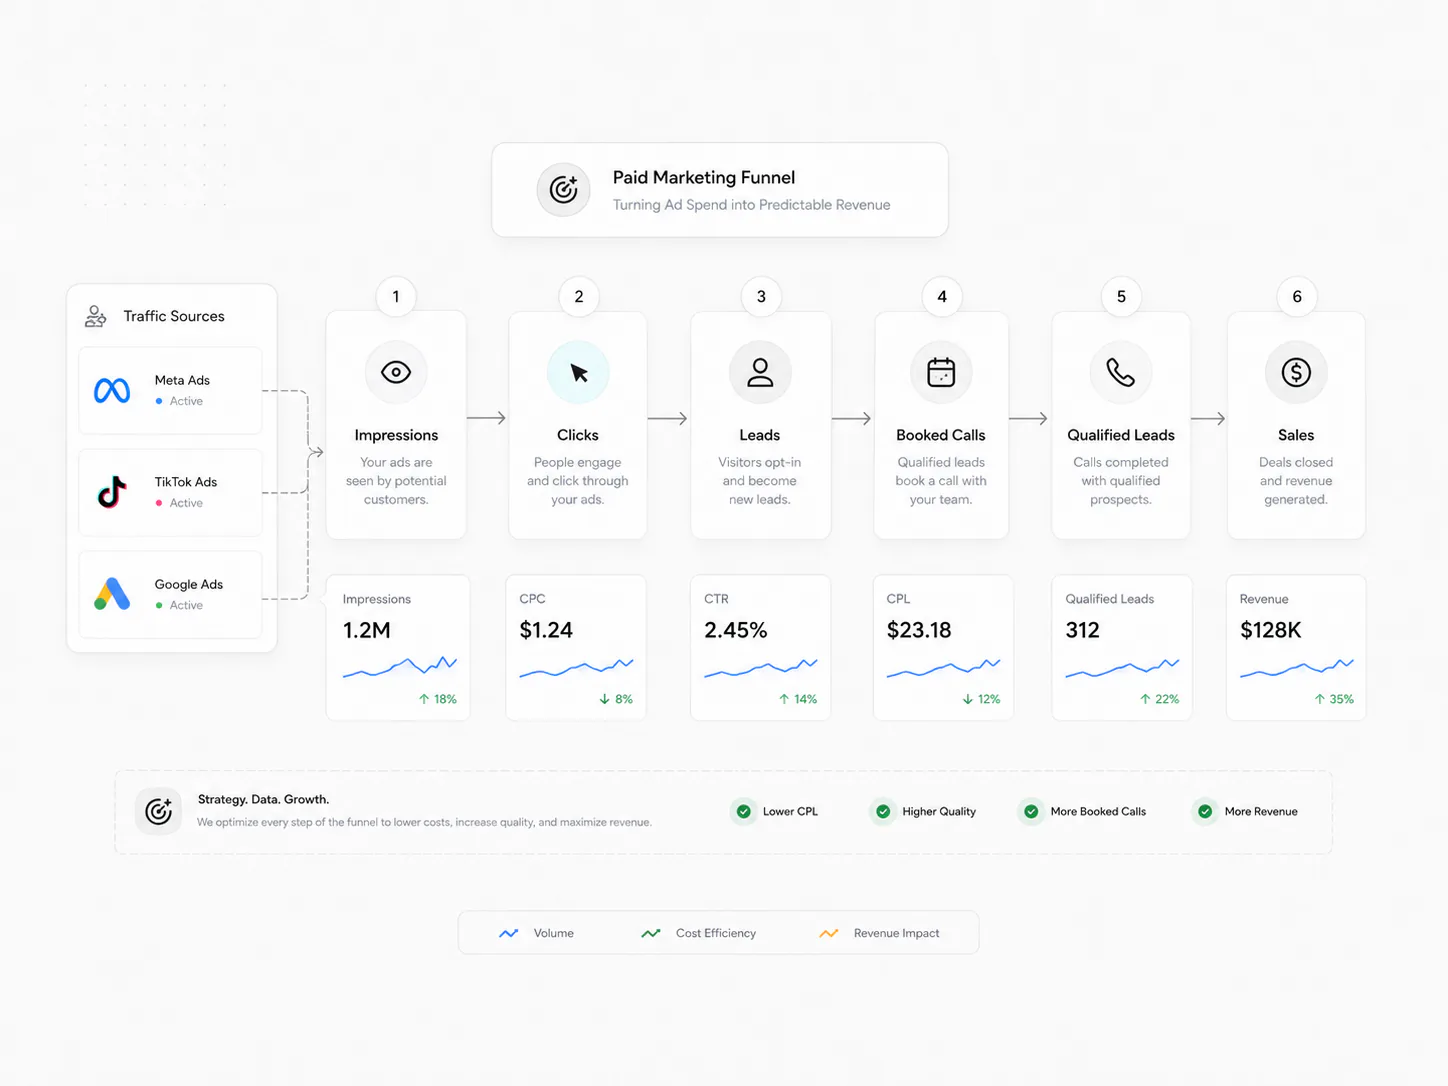
Task: Click the green check beside More Booked Calls
Action: point(1031,811)
